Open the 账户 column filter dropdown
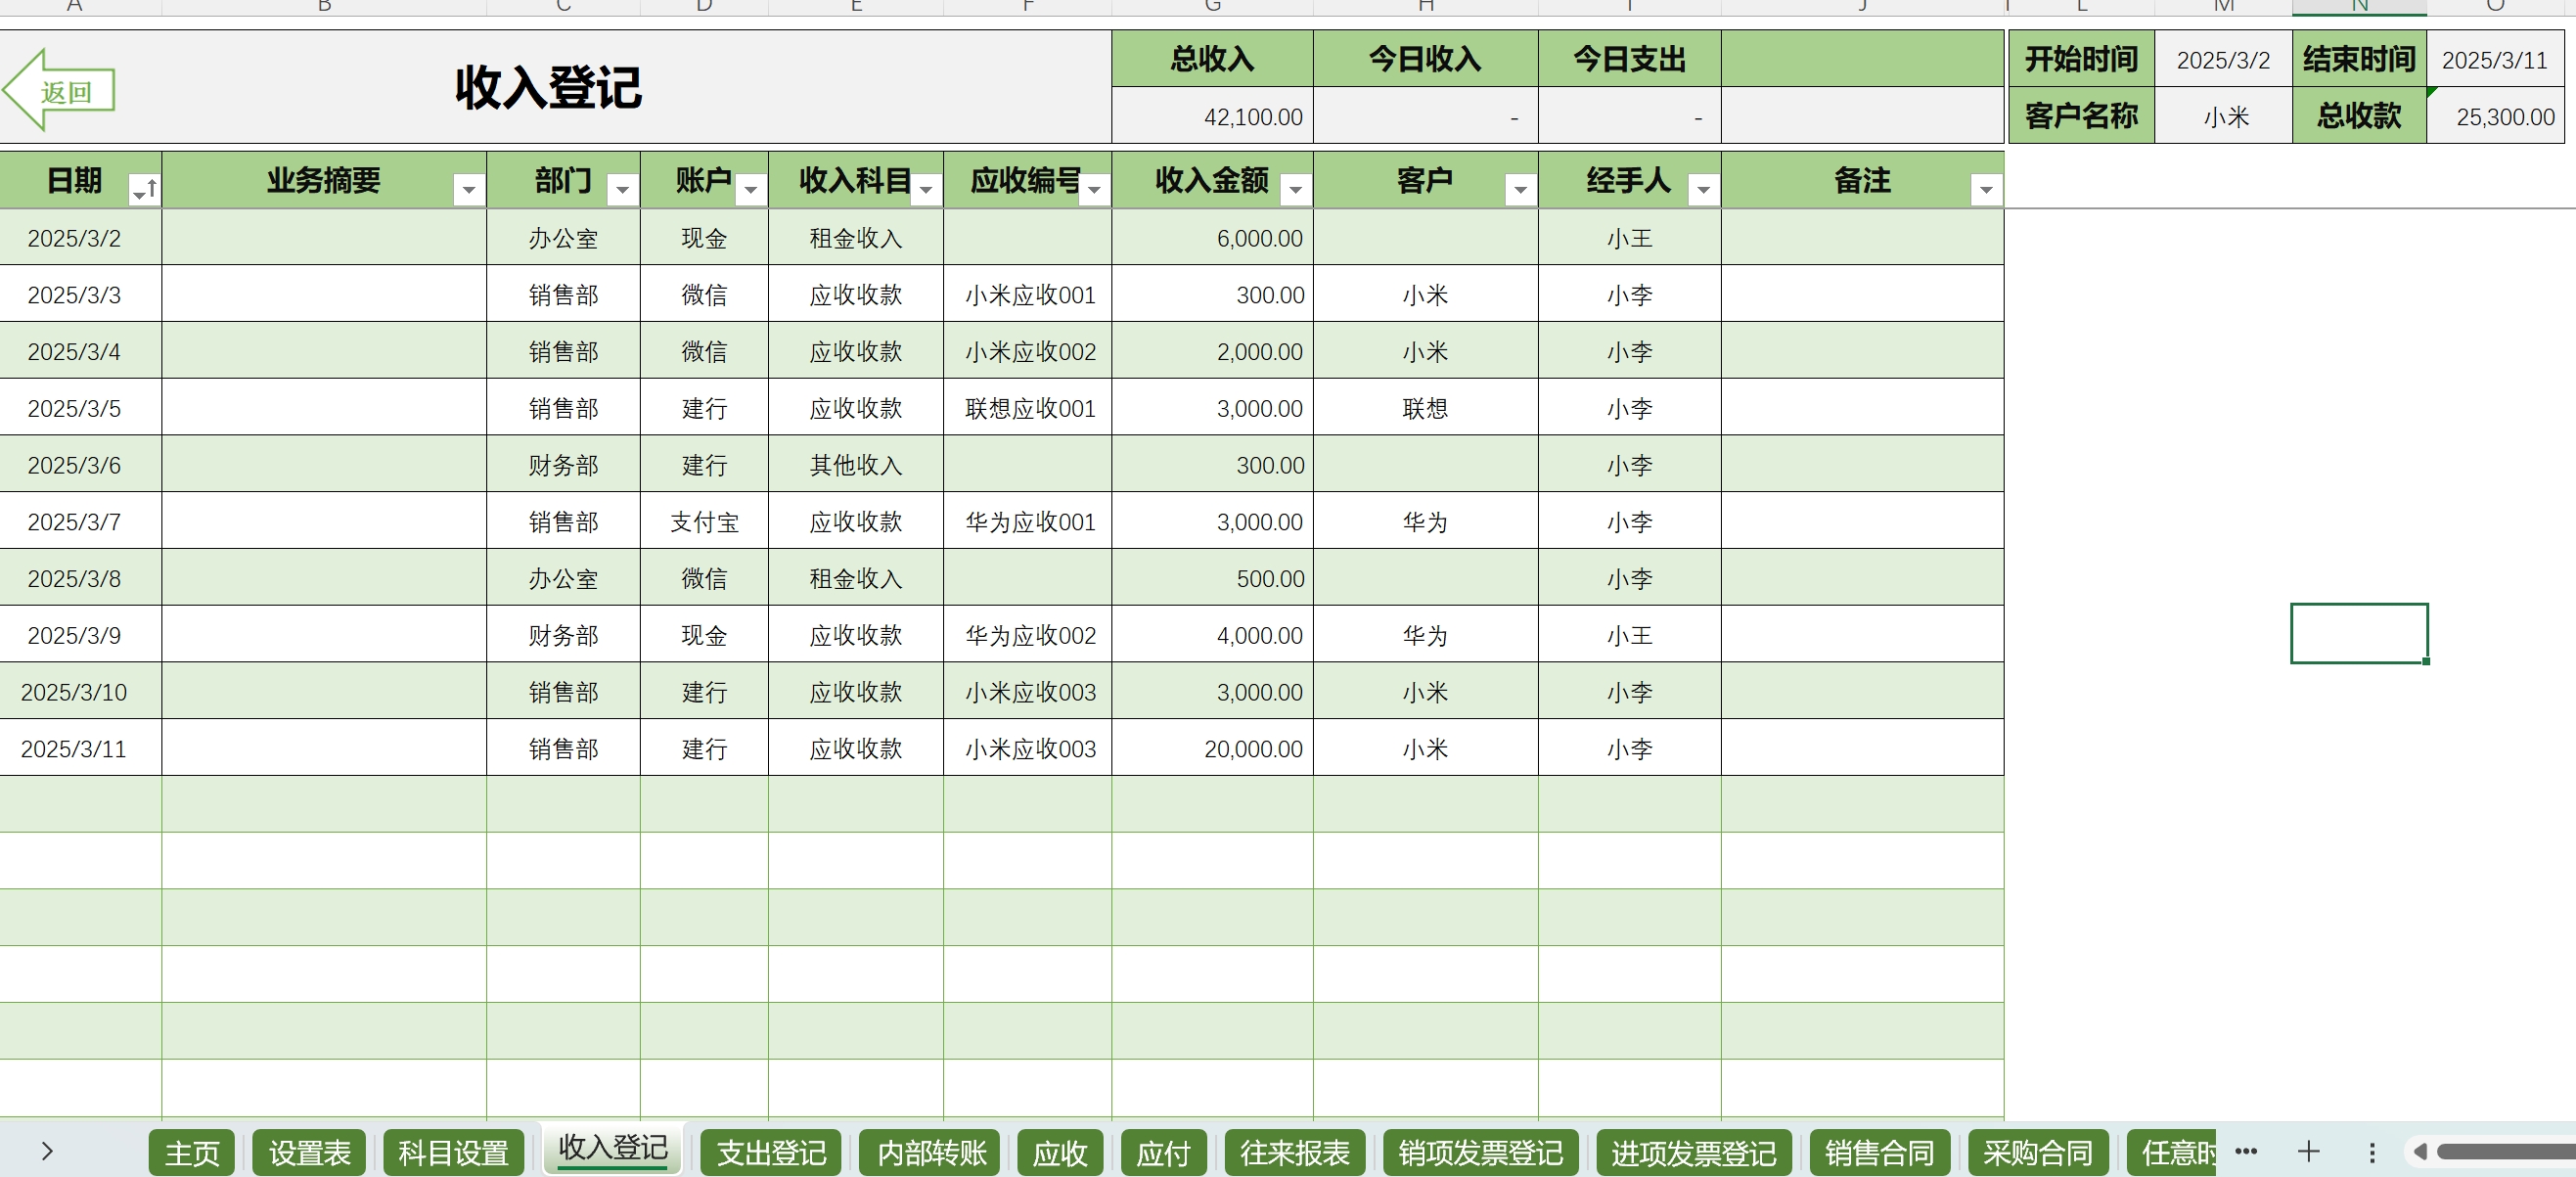This screenshot has width=2576, height=1177. click(750, 189)
